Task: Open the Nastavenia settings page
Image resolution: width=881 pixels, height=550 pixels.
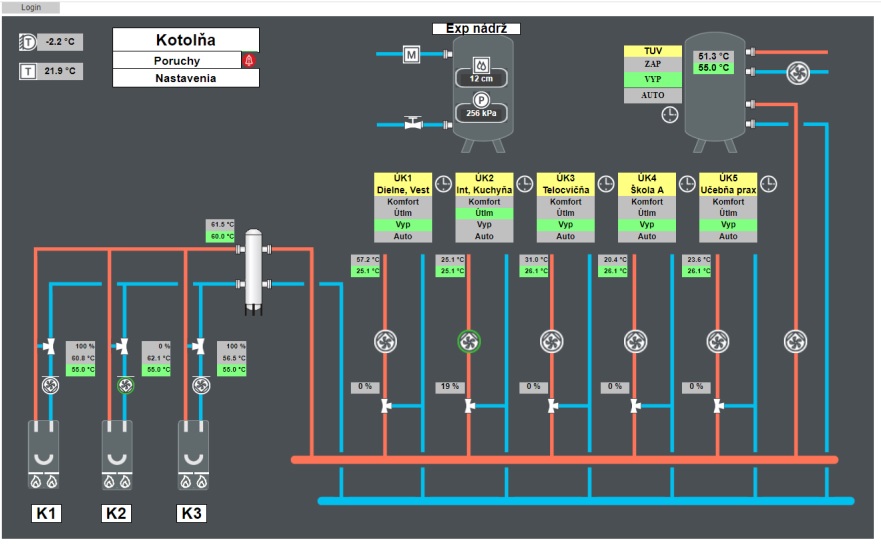Action: point(186,78)
